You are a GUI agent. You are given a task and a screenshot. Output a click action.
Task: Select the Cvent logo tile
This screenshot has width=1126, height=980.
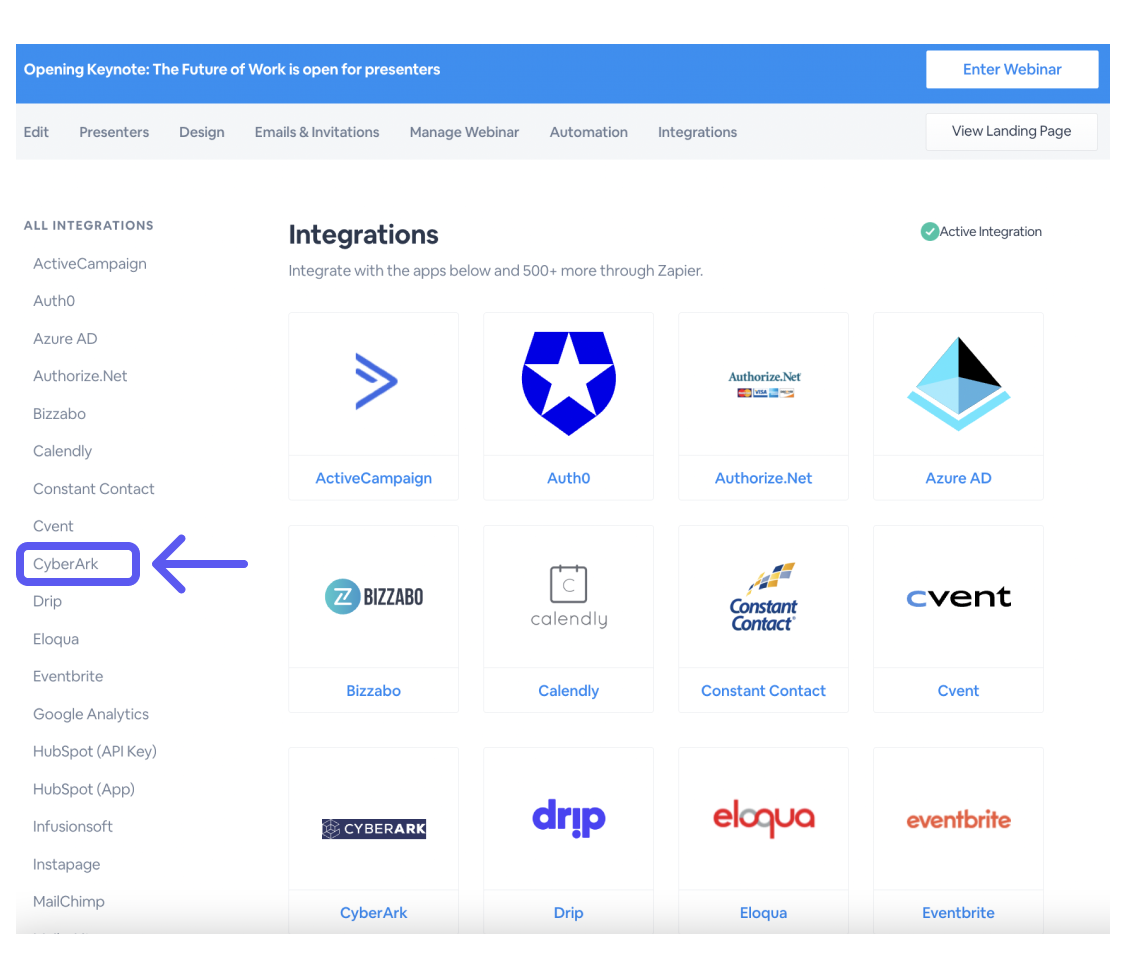[x=958, y=597]
